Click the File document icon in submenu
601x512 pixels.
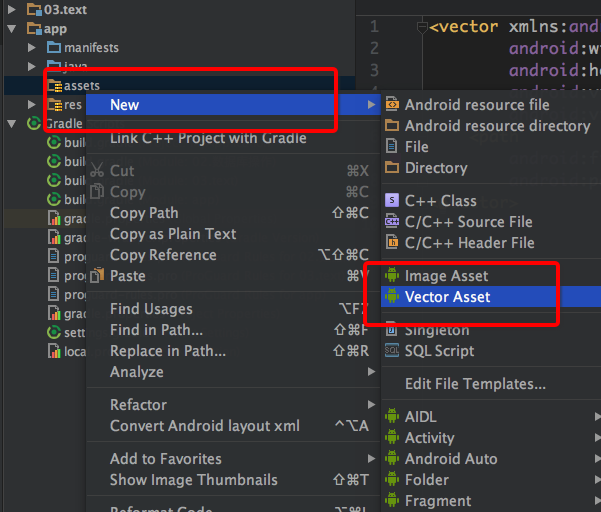click(391, 146)
